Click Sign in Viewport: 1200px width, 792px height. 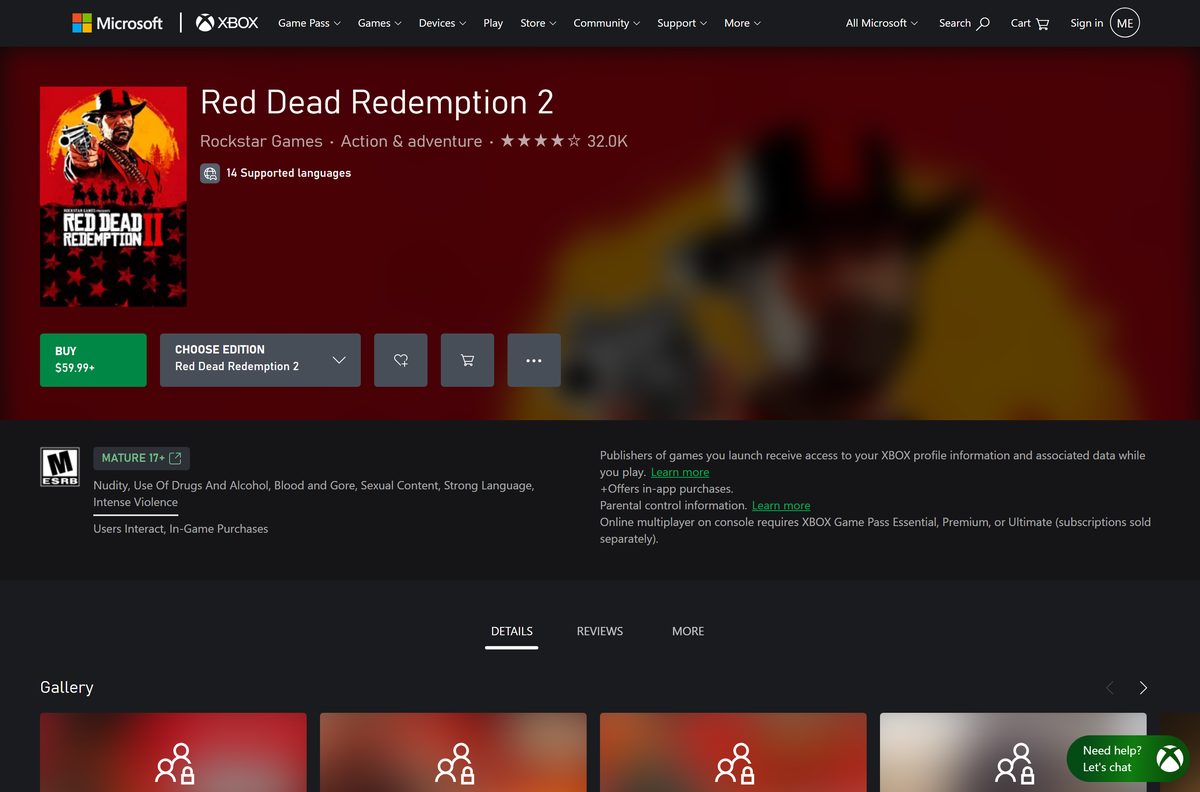coord(1086,23)
